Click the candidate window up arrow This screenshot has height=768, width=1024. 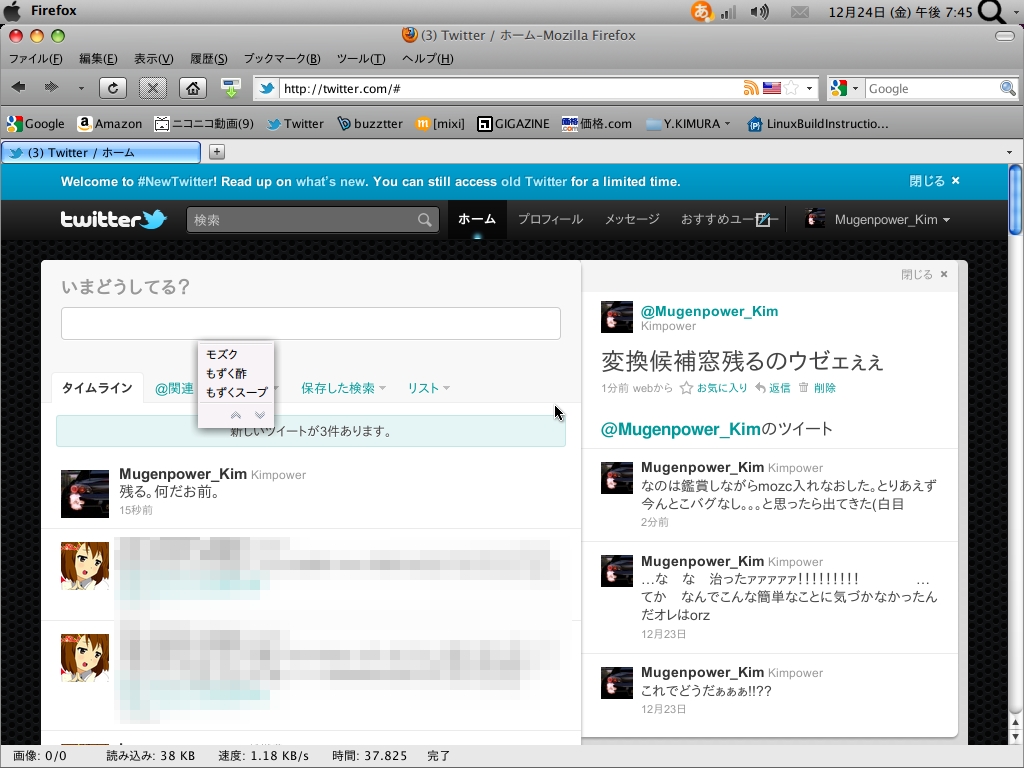pyautogui.click(x=236, y=415)
